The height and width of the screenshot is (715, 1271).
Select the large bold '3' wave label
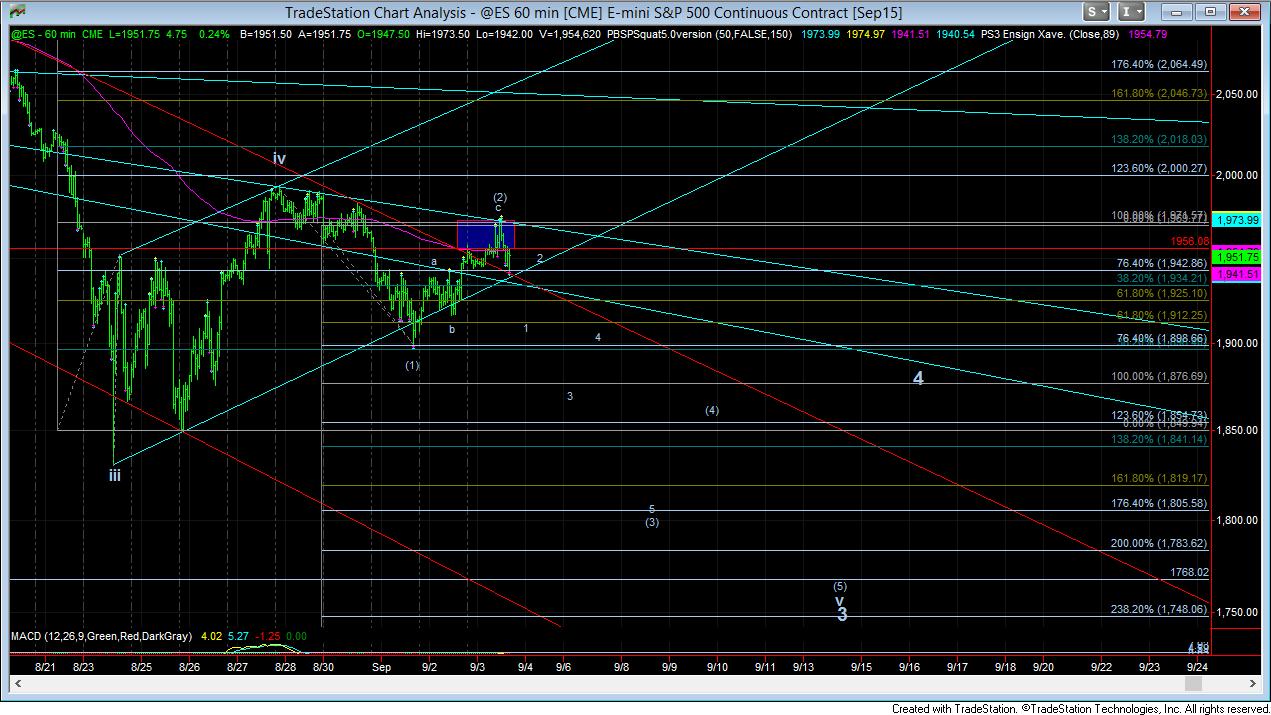pyautogui.click(x=842, y=615)
